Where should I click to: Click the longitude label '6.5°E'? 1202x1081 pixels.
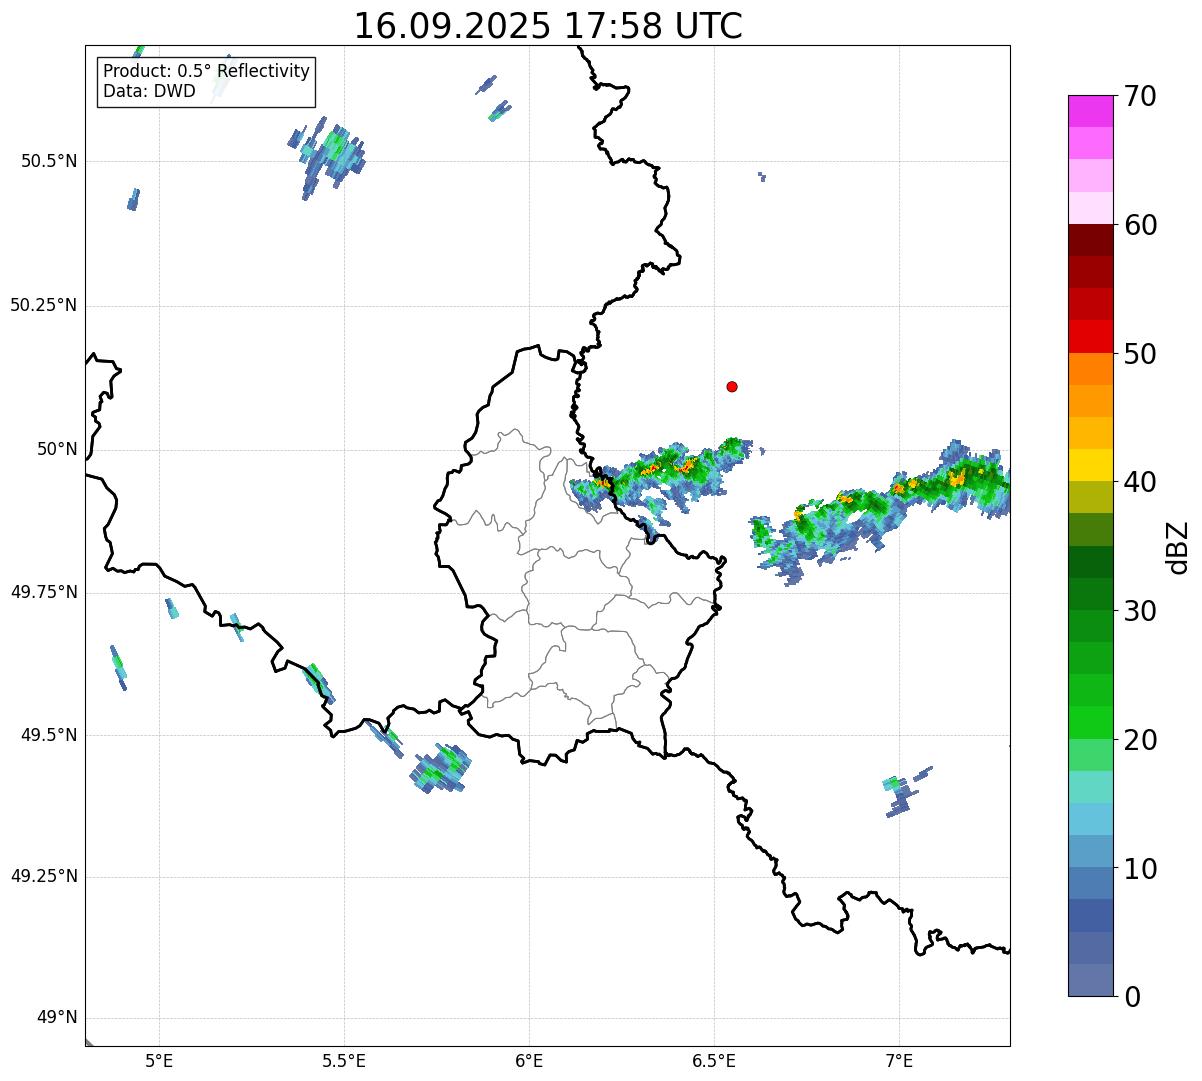714,1060
